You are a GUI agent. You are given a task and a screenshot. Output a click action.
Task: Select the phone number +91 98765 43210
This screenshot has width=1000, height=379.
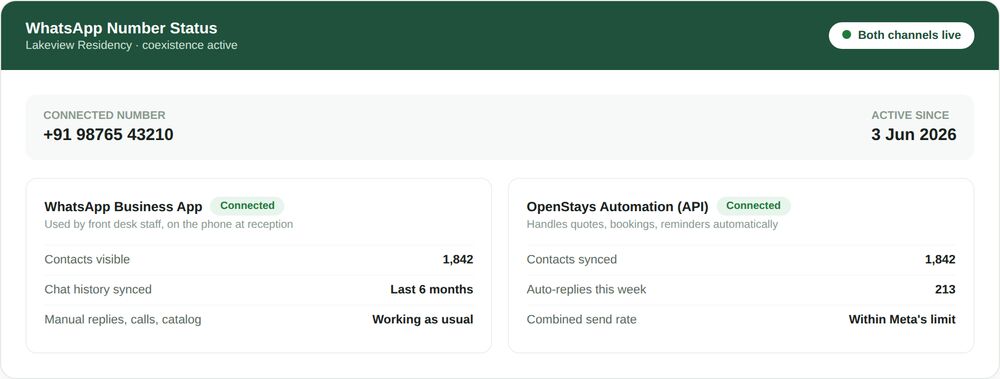click(108, 135)
